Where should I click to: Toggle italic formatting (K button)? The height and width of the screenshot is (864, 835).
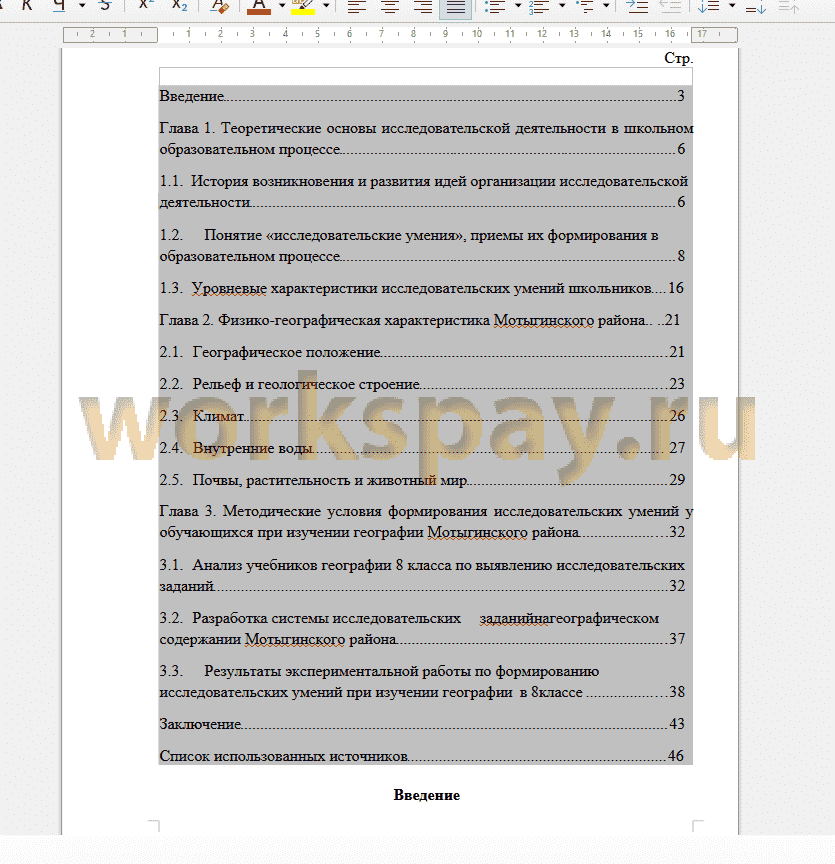point(26,6)
